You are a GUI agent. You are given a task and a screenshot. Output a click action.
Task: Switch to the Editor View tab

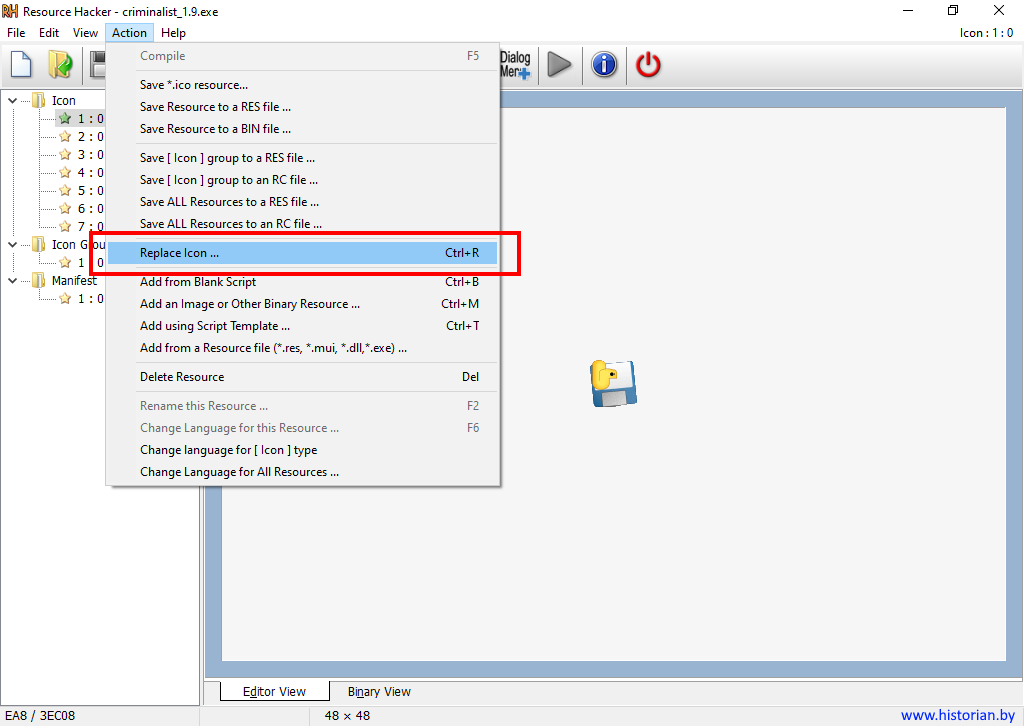[274, 692]
